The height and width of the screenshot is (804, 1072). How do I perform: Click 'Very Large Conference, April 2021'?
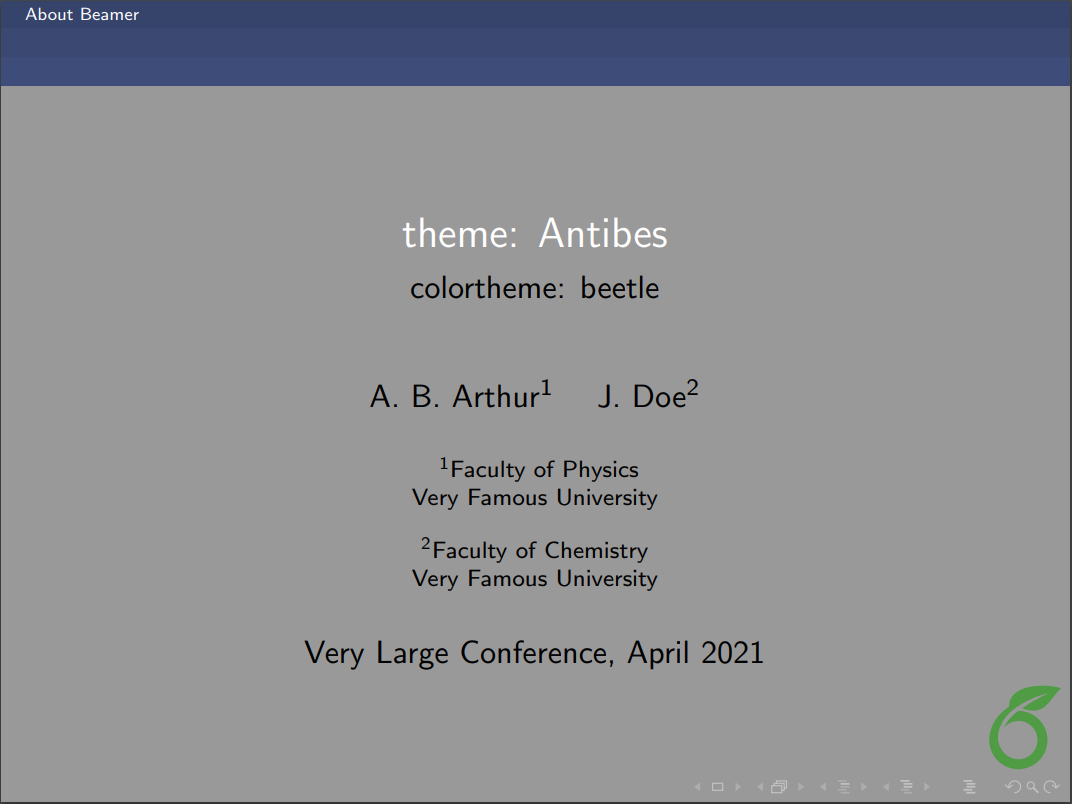533,652
